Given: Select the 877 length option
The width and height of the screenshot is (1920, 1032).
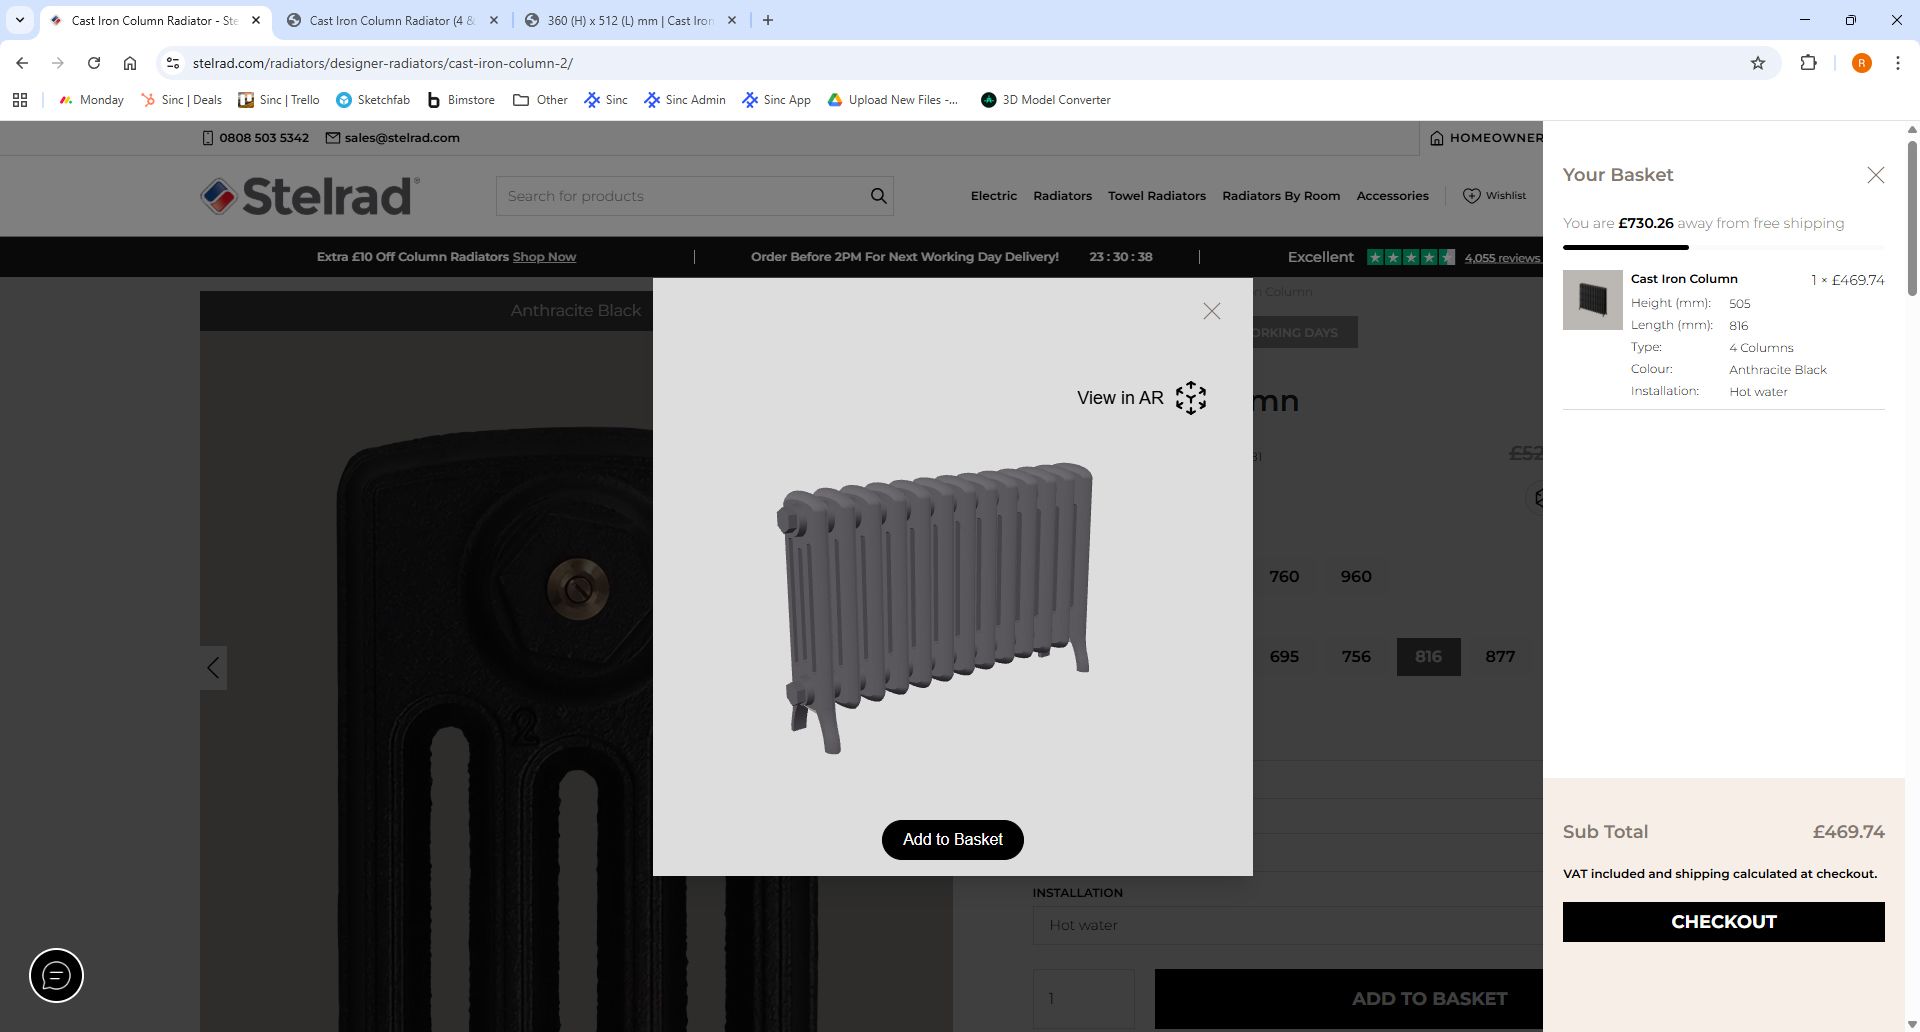Looking at the screenshot, I should point(1499,657).
